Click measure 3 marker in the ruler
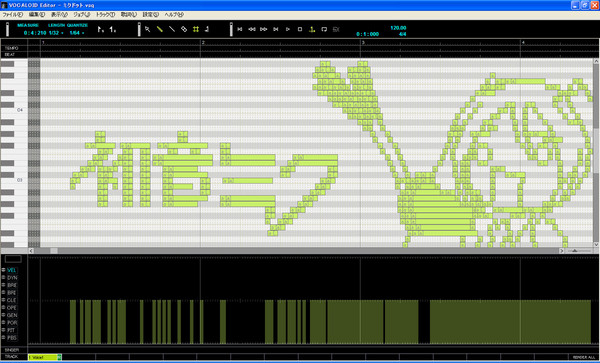The height and width of the screenshot is (363, 600). point(363,42)
